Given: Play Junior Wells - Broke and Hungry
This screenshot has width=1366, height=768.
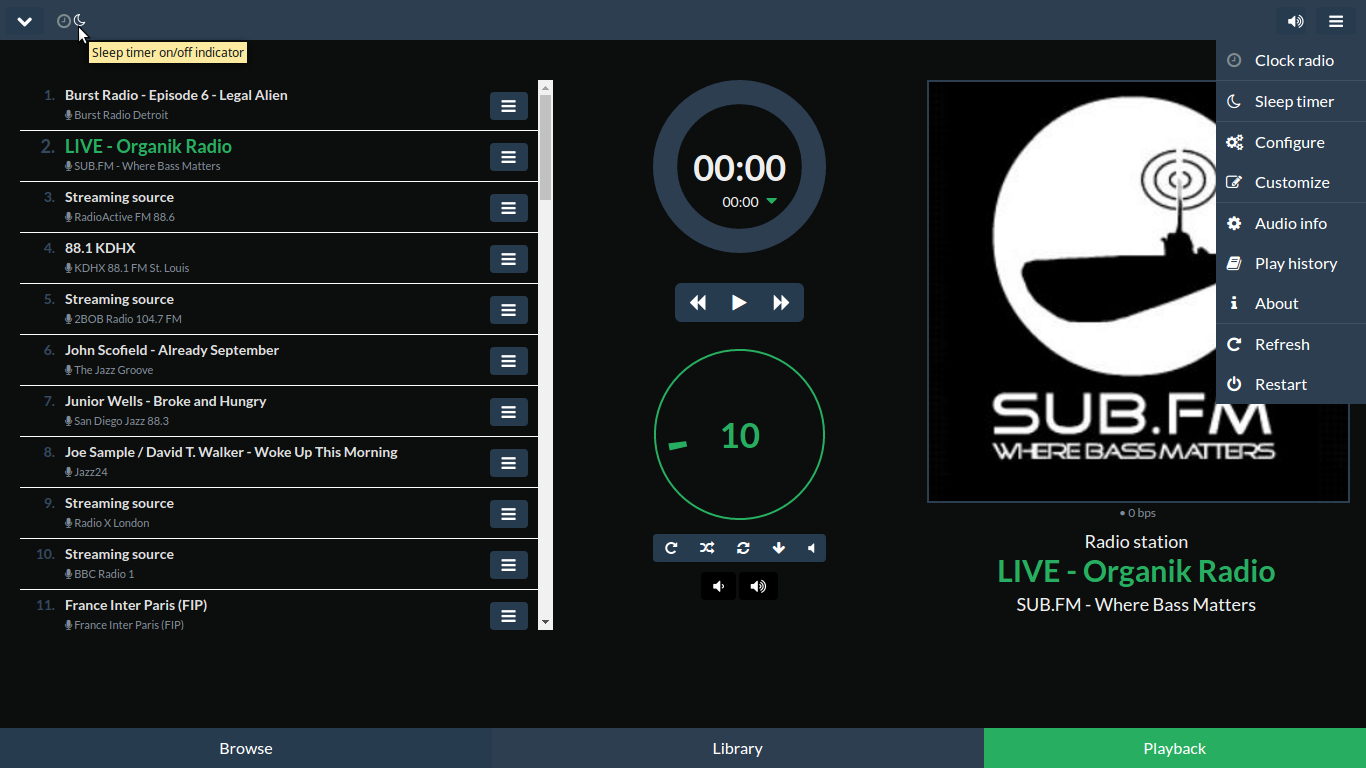Looking at the screenshot, I should point(166,401).
